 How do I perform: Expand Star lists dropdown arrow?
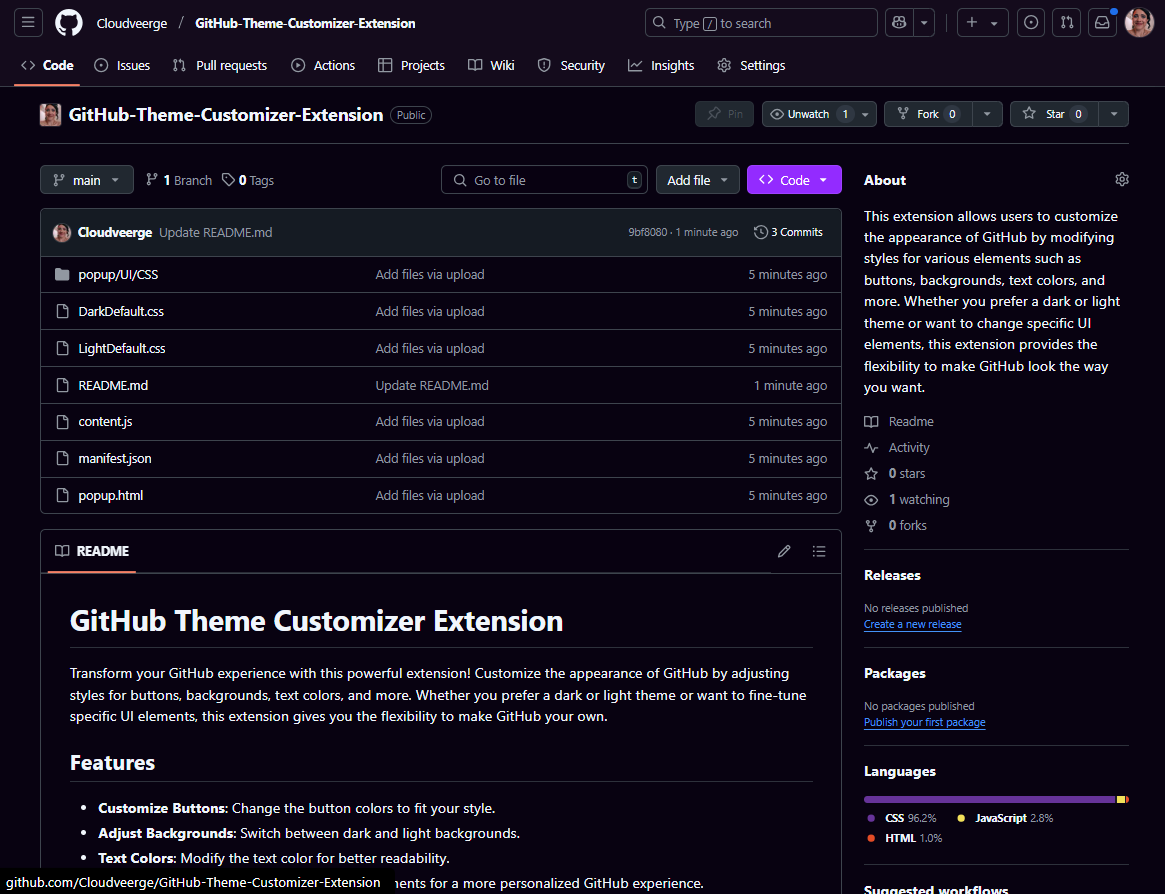(1114, 114)
